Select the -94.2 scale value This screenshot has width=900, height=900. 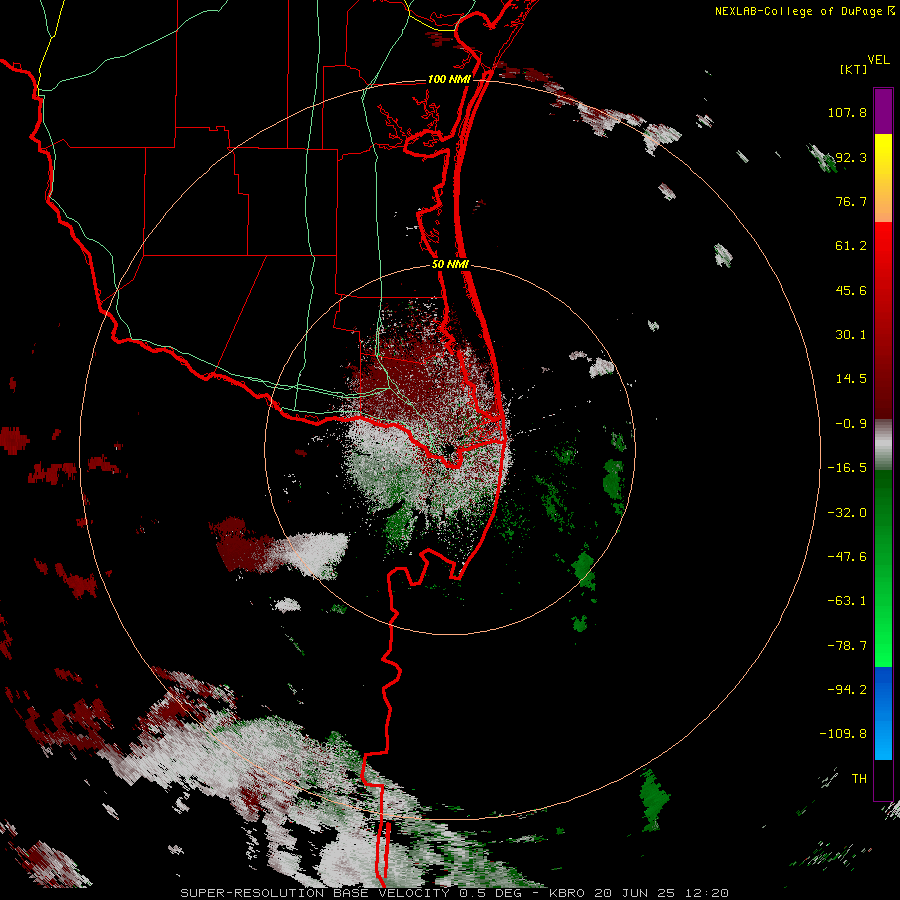pyautogui.click(x=847, y=690)
